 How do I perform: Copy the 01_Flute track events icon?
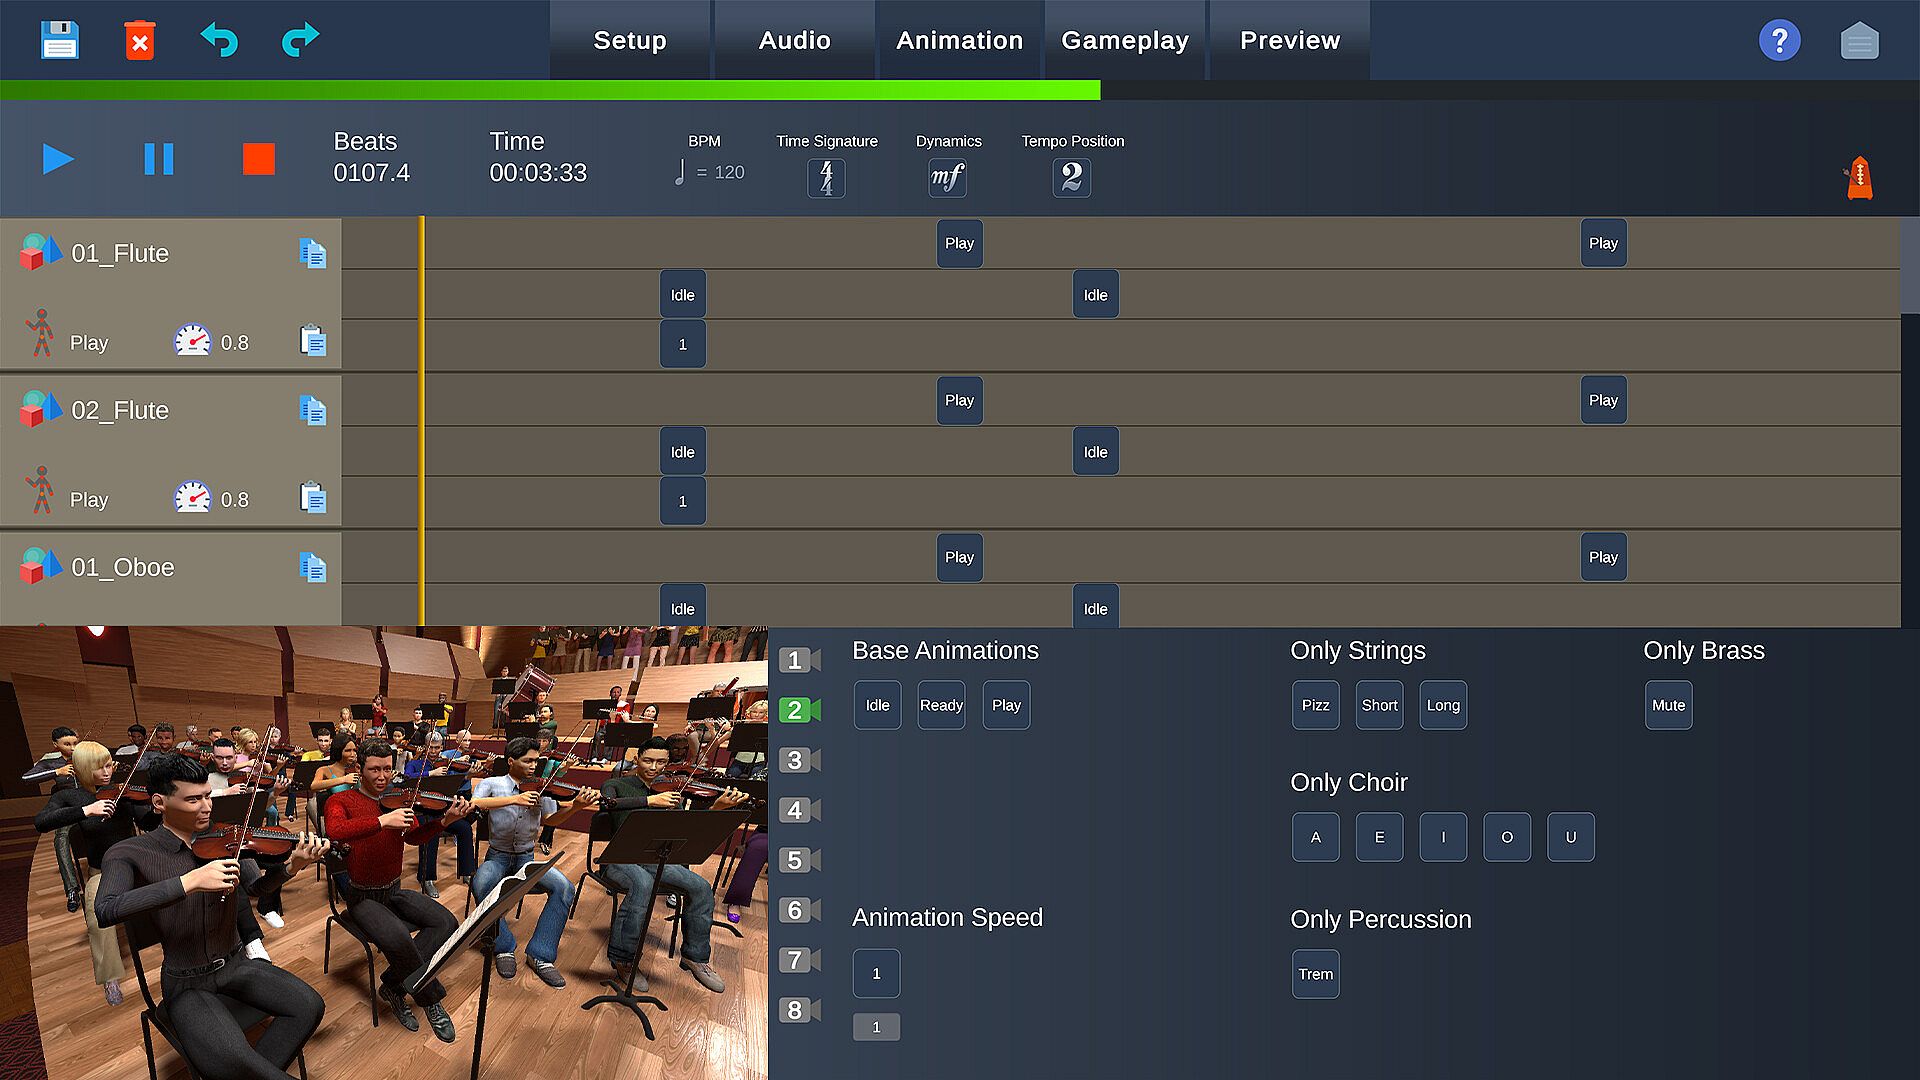pos(312,253)
